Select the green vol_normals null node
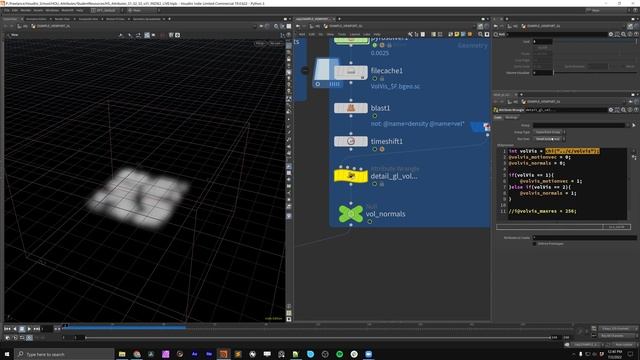 [x=351, y=214]
